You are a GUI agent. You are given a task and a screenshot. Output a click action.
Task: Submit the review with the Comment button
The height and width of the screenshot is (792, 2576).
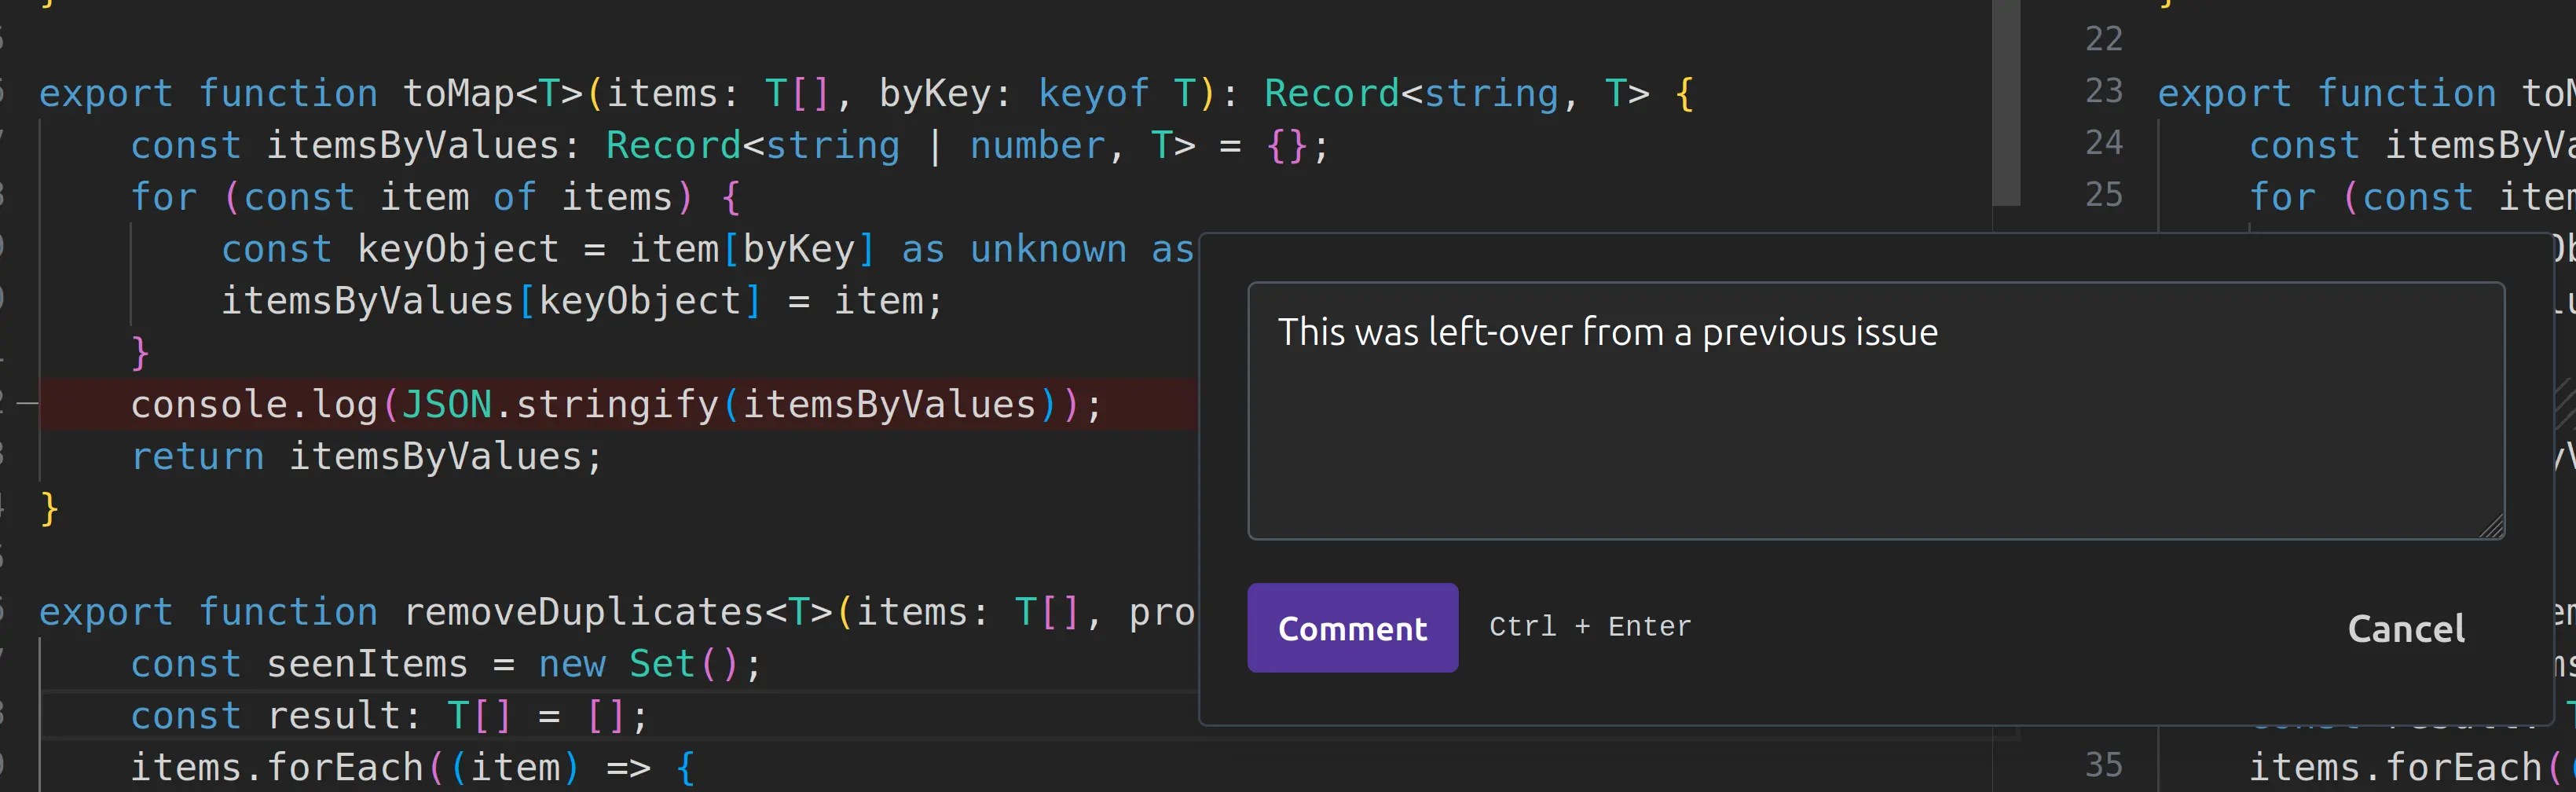pyautogui.click(x=1352, y=628)
